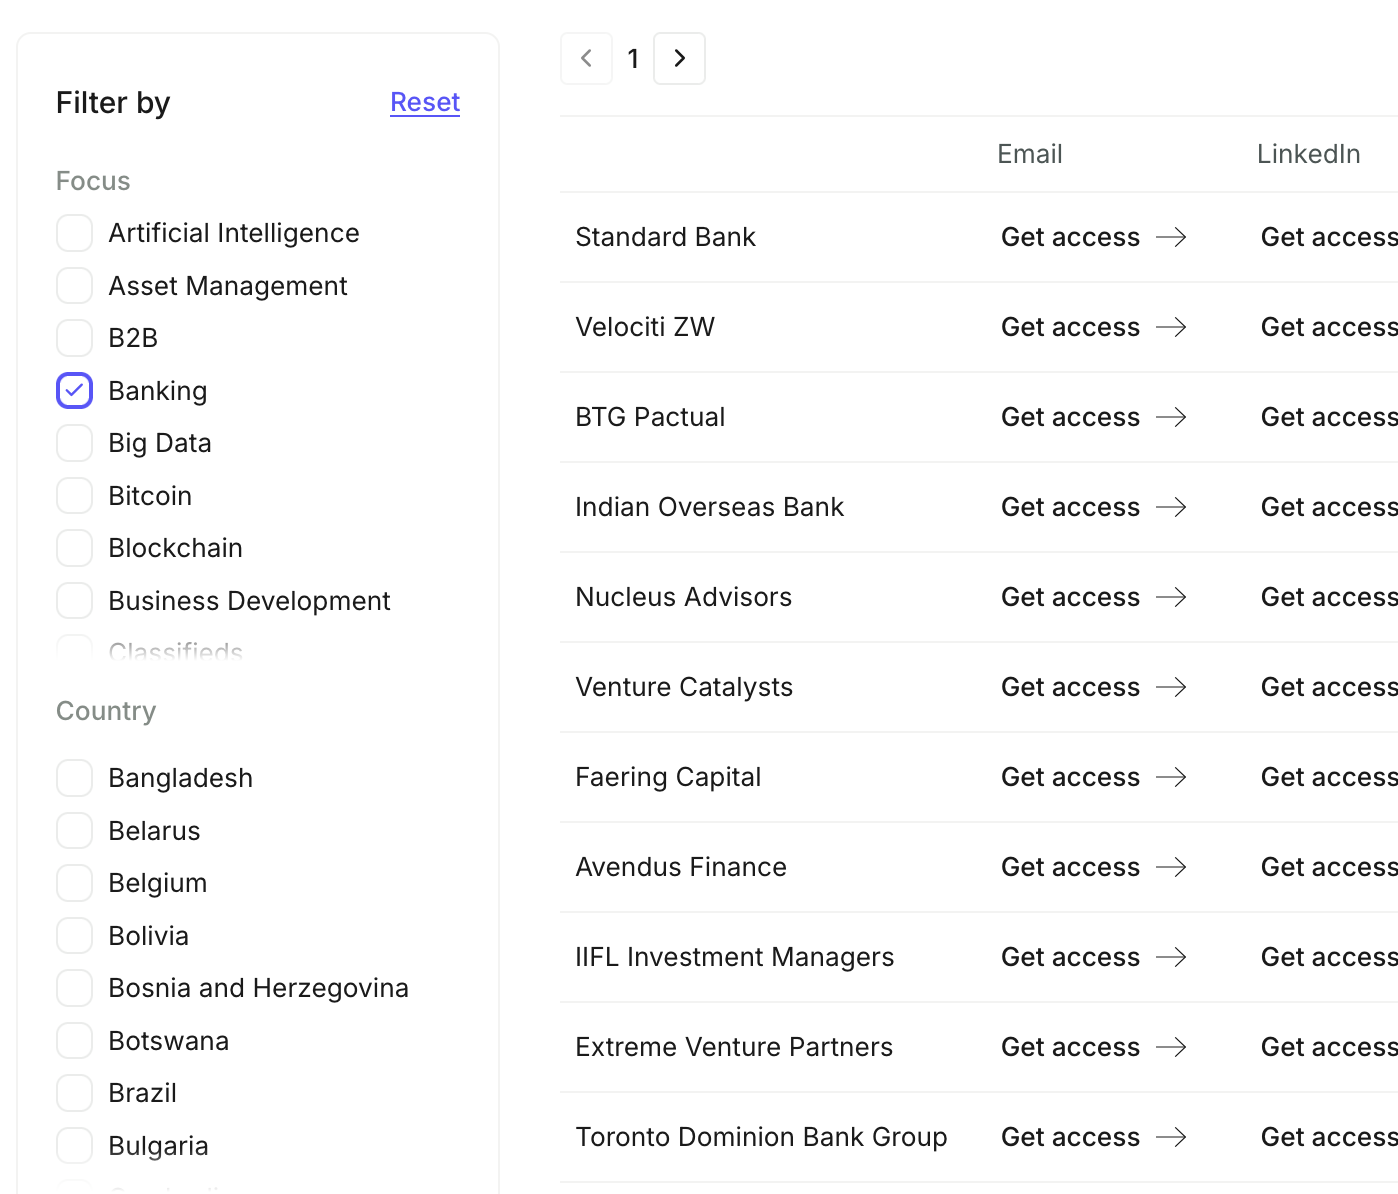This screenshot has width=1398, height=1194.
Task: Click the Email arrow for Extreme Venture Partners
Action: point(1171,1047)
